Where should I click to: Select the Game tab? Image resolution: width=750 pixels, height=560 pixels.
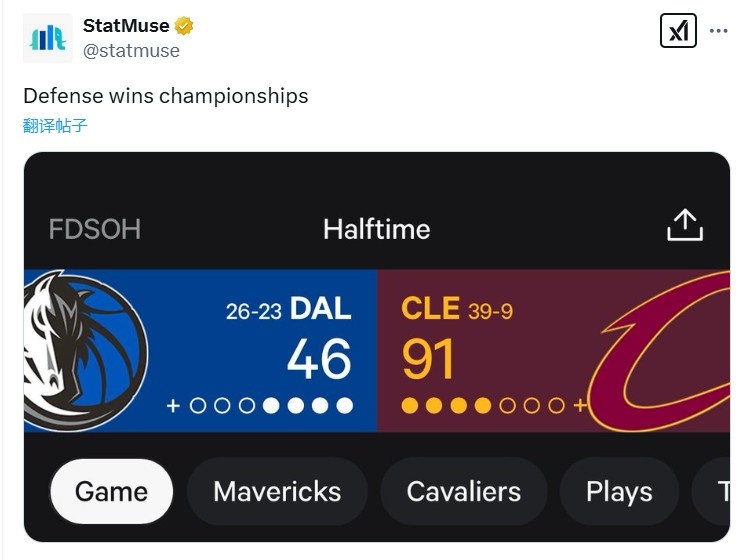coord(111,491)
